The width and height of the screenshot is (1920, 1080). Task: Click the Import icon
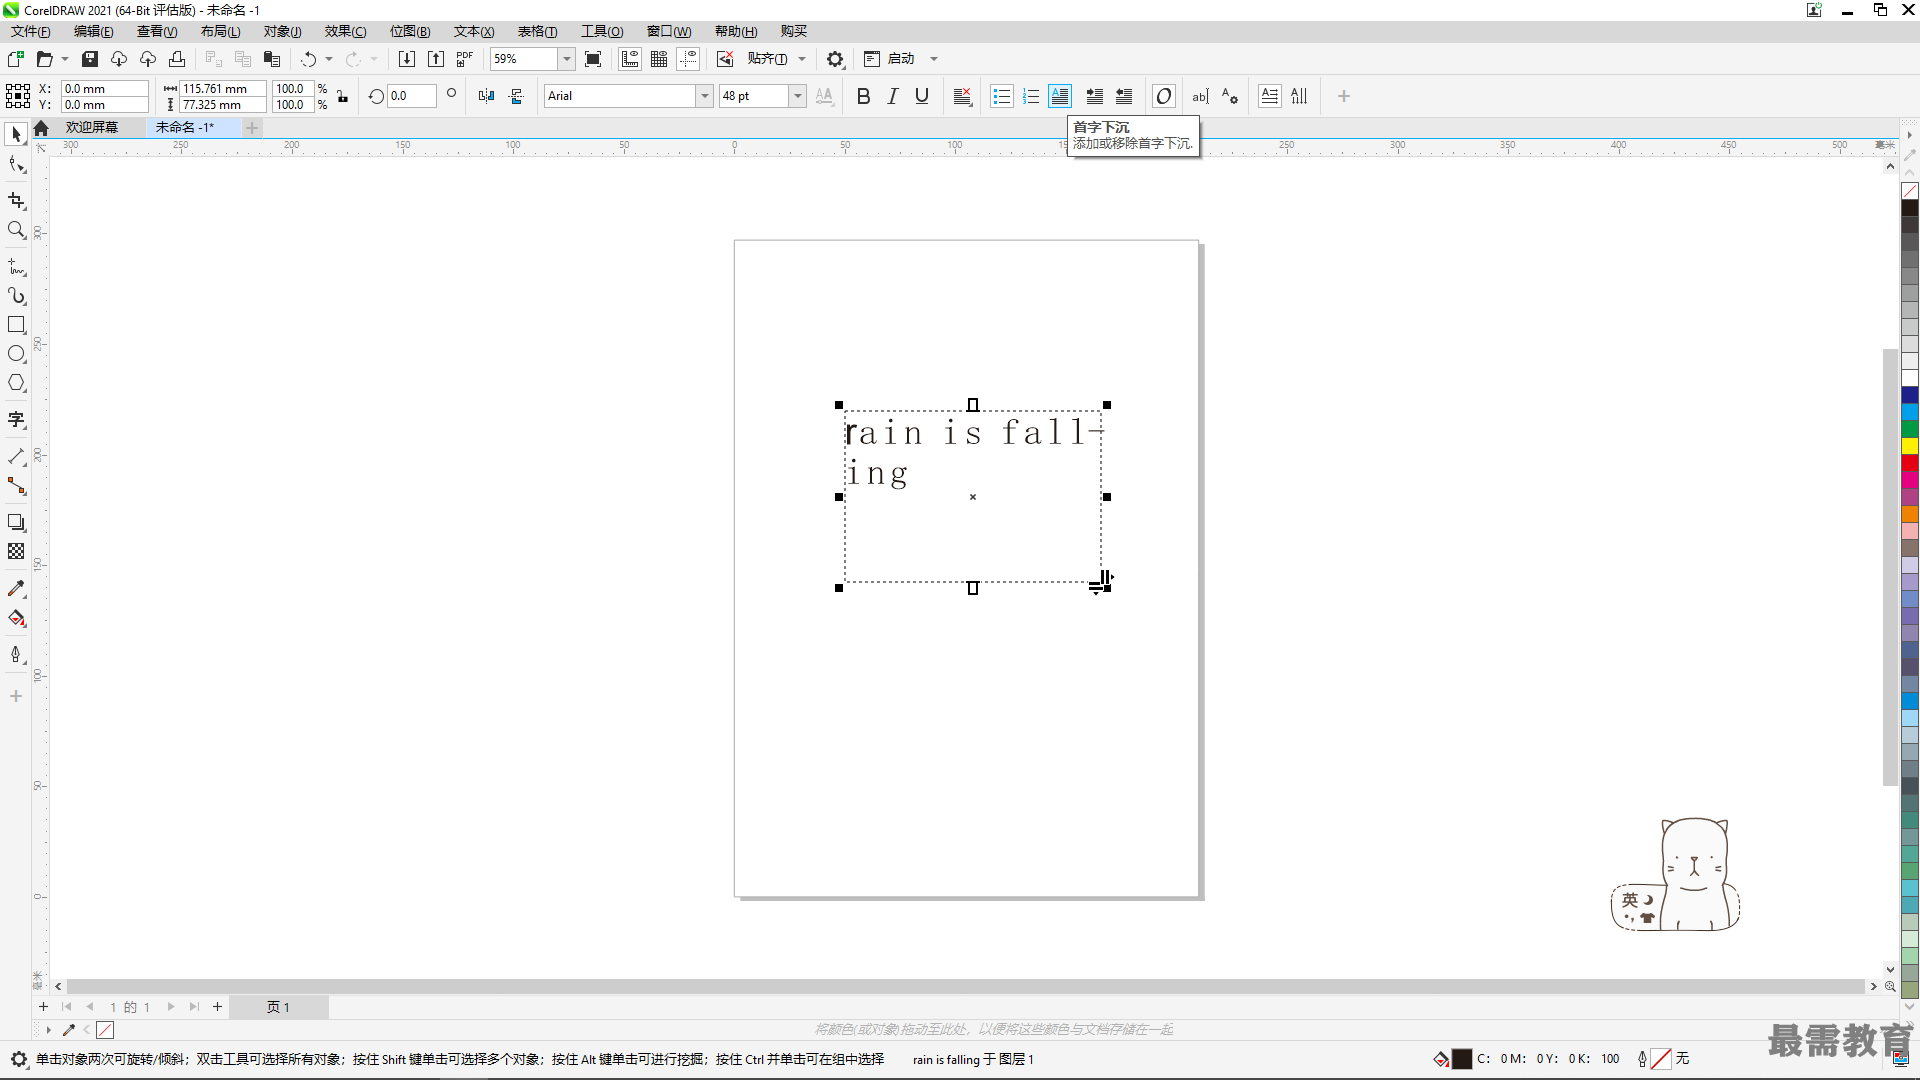tap(407, 59)
